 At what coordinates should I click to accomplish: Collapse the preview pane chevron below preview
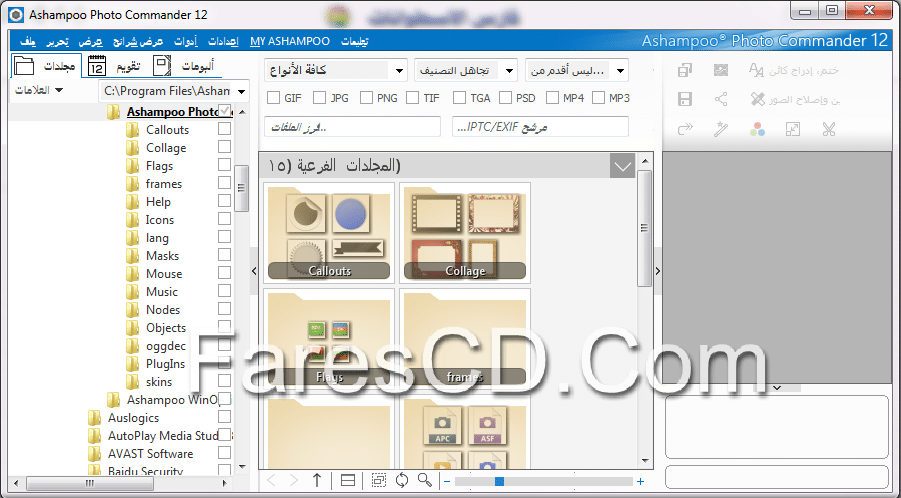[777, 388]
